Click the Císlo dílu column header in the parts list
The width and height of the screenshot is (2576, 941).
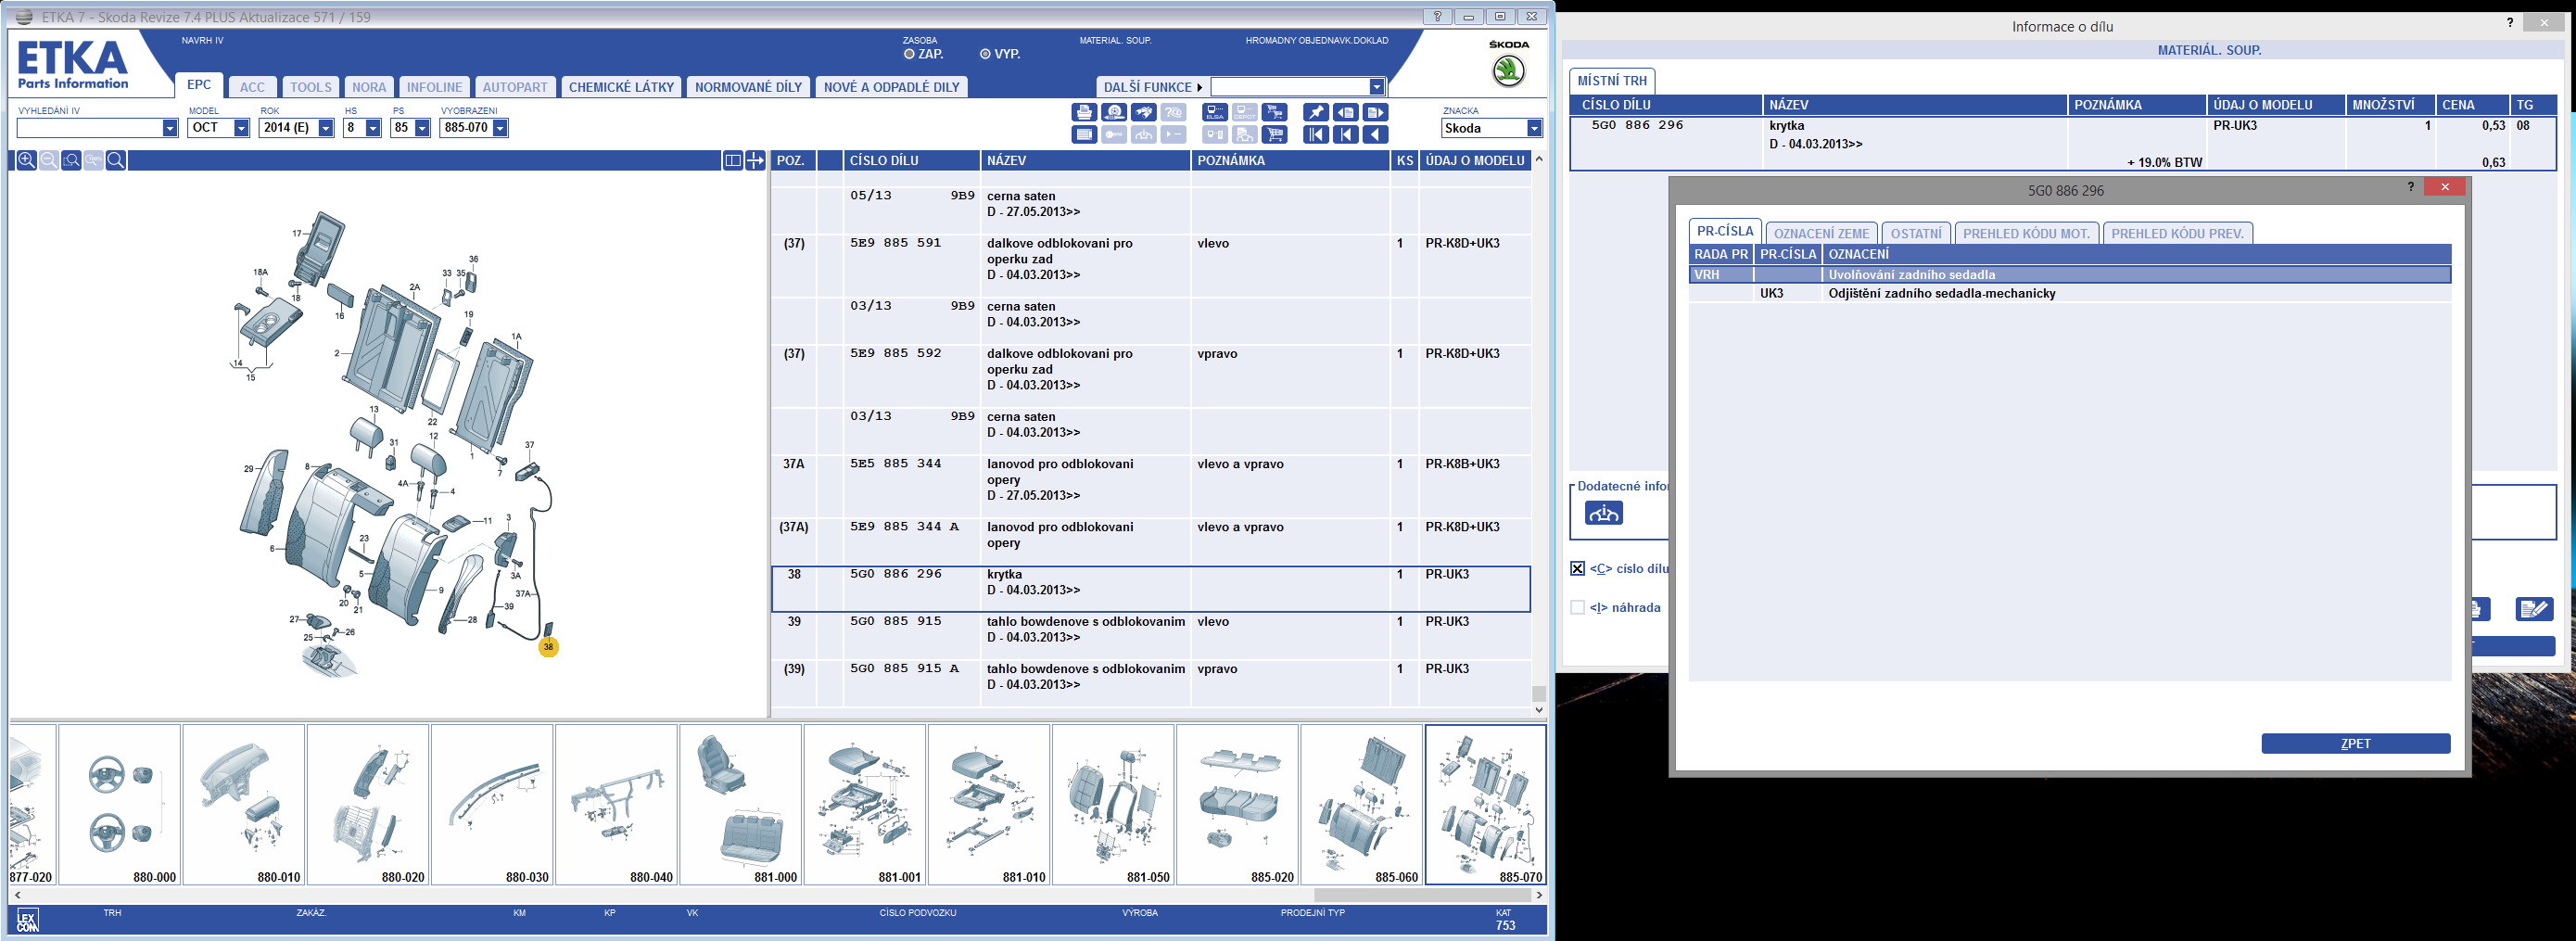click(x=912, y=160)
